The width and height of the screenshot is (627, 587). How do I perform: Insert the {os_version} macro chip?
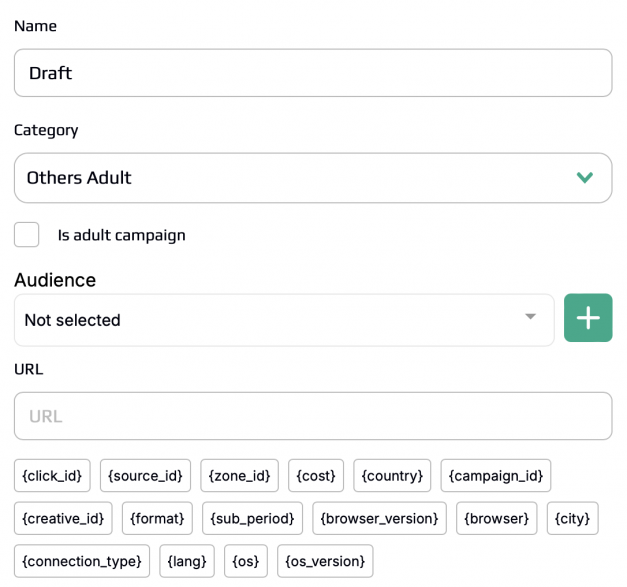click(325, 561)
